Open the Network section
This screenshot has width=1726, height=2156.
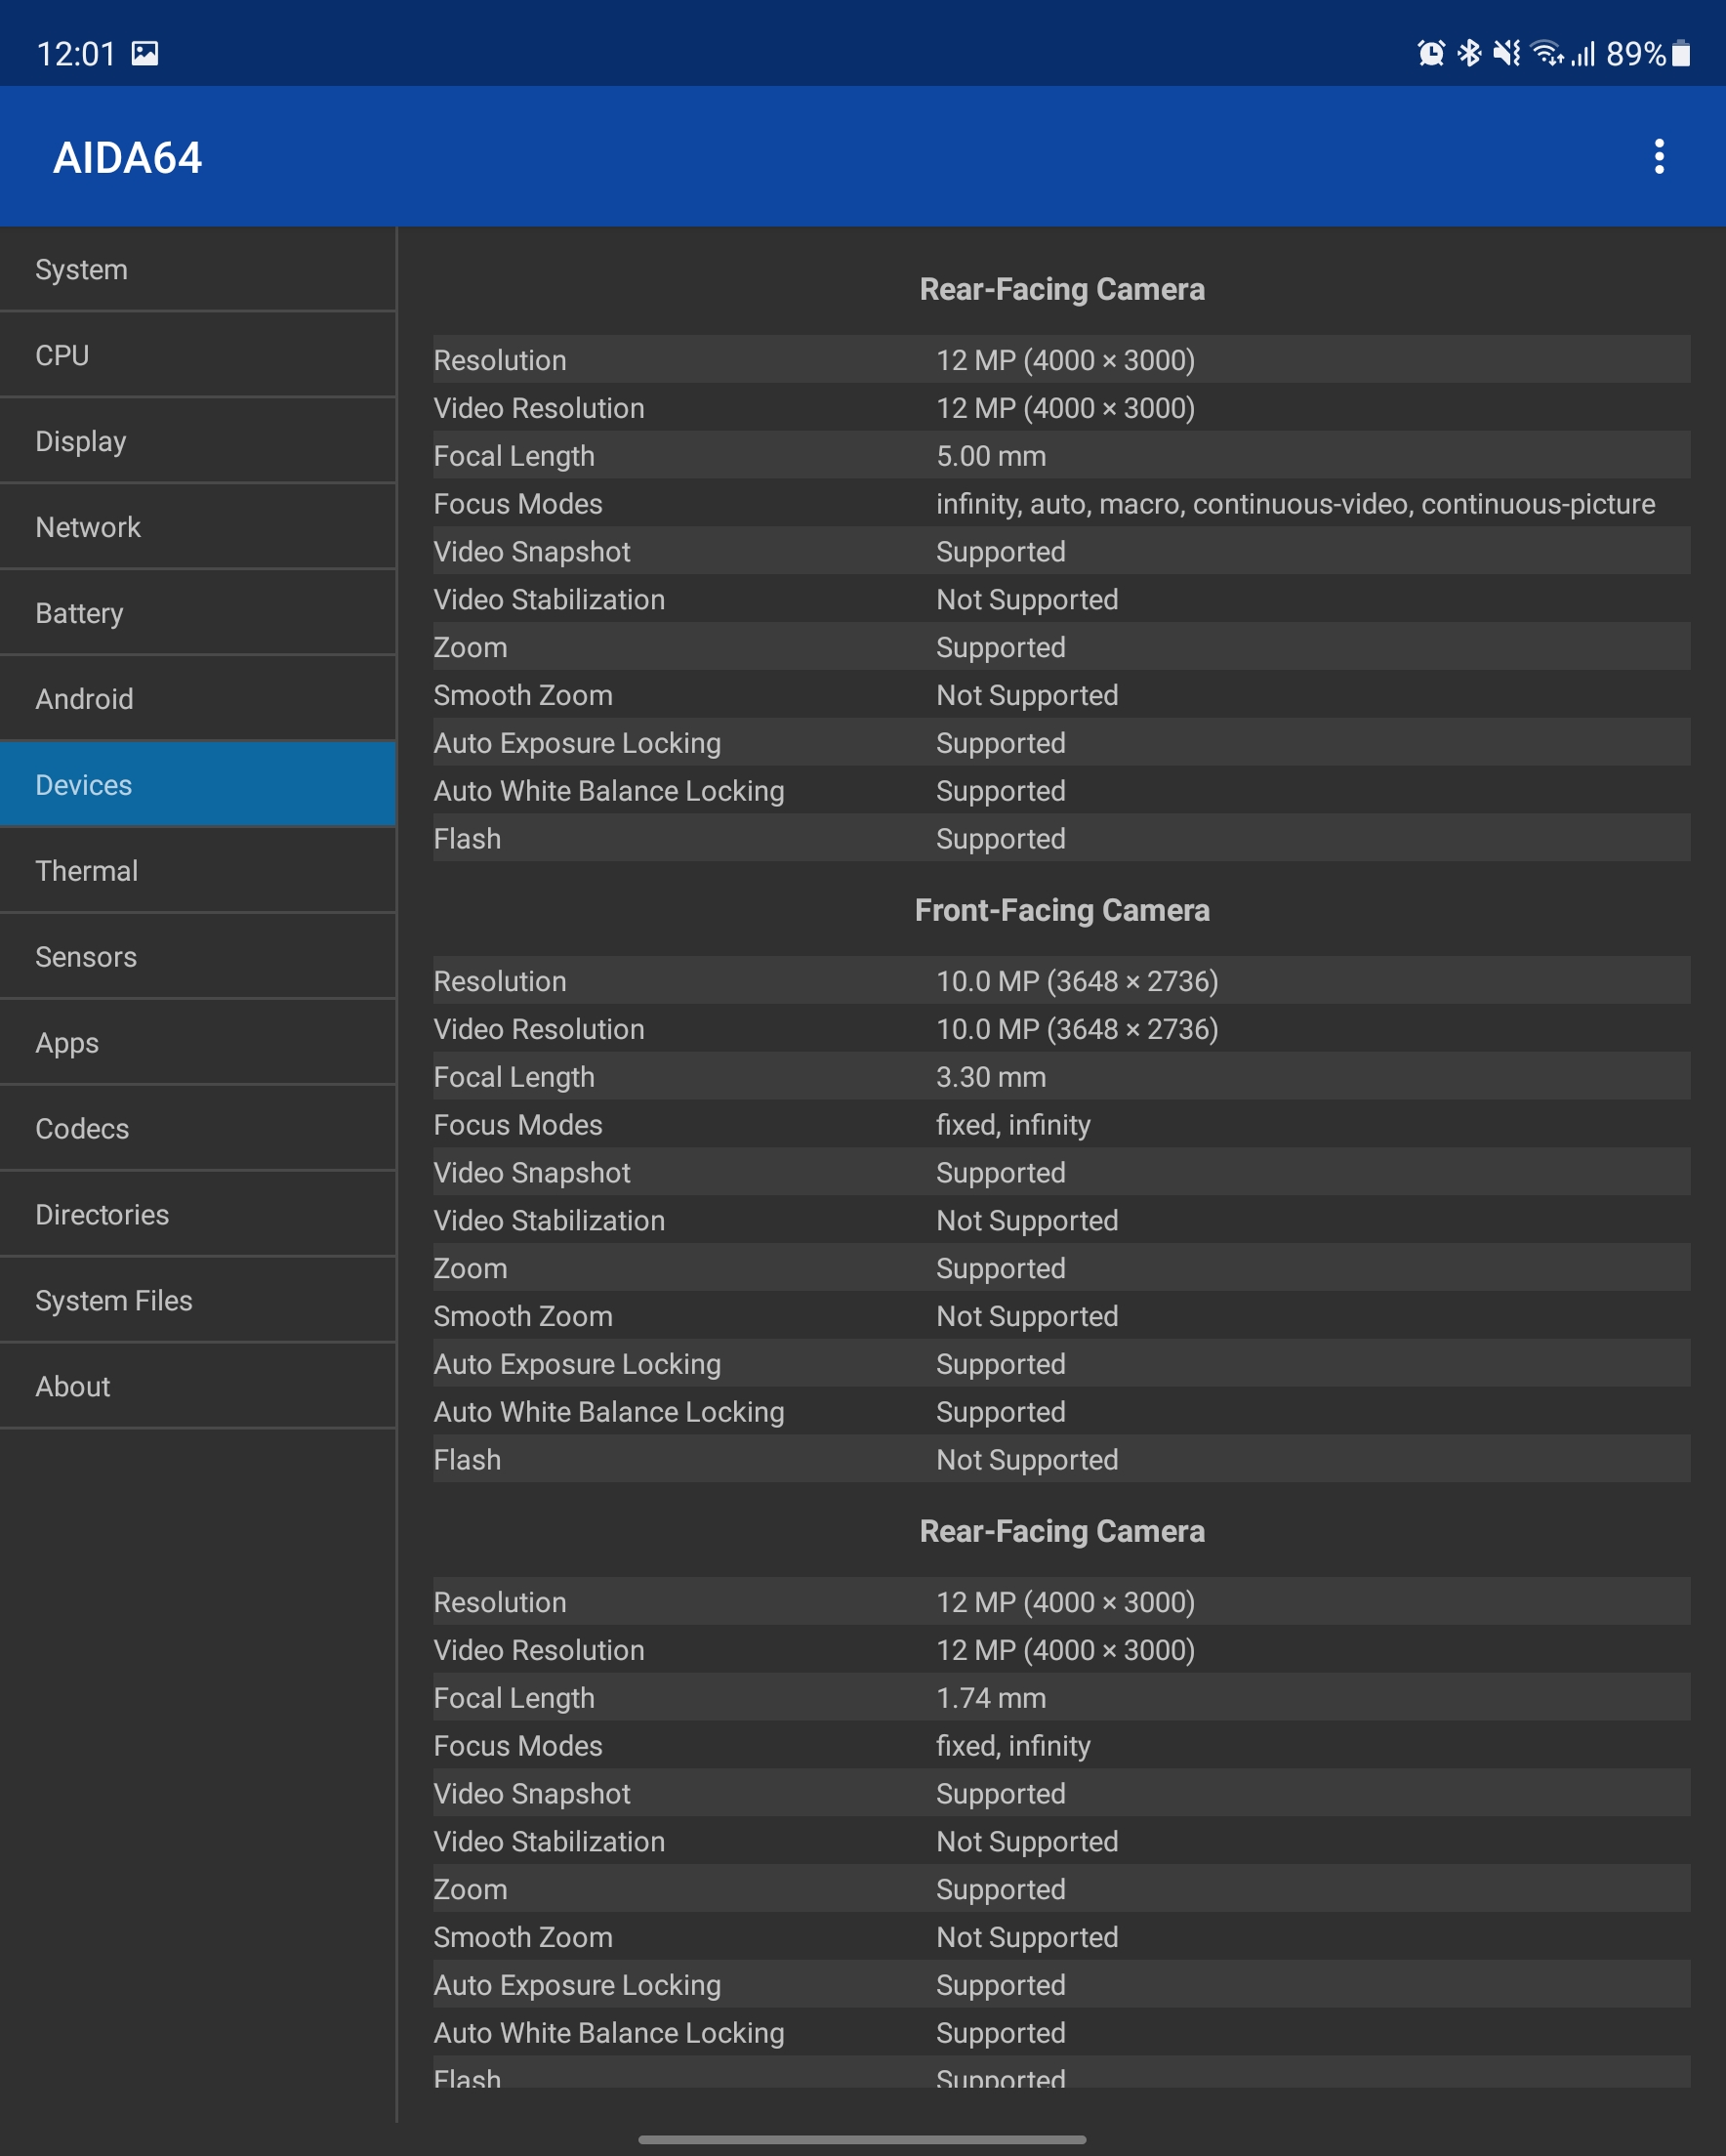click(198, 528)
